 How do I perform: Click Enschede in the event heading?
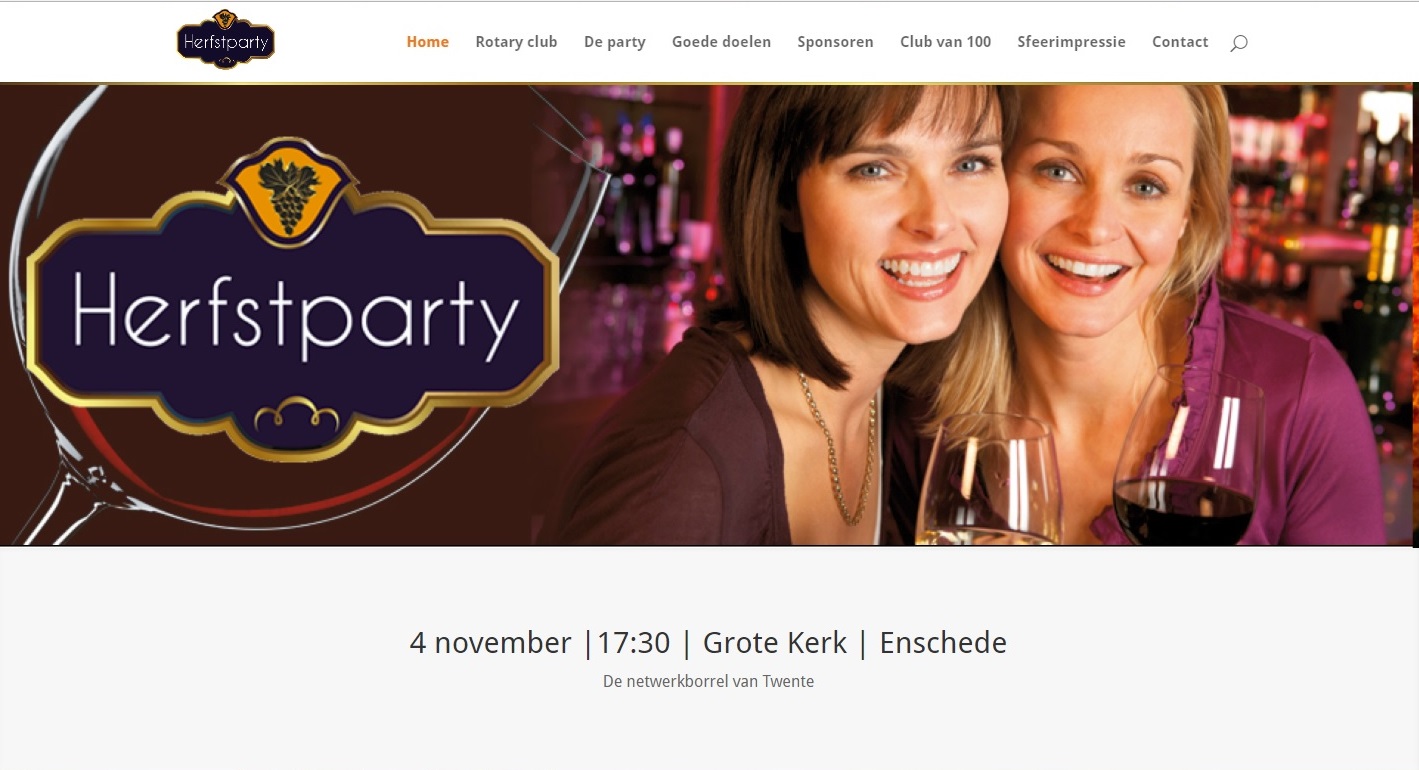(943, 643)
